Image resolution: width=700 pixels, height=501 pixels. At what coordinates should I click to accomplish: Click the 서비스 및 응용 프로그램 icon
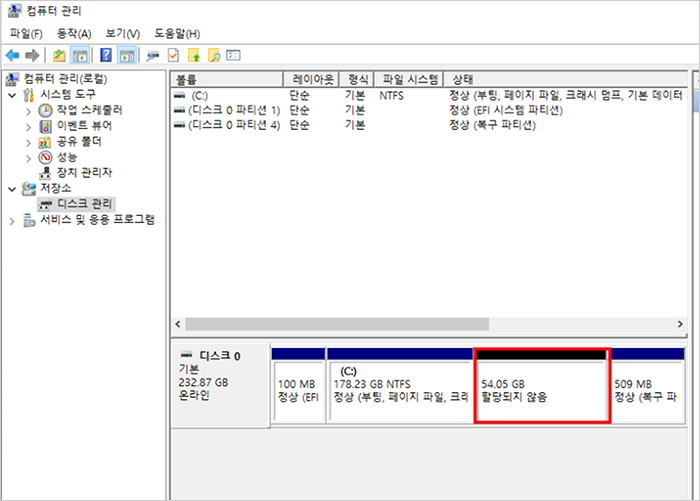click(29, 220)
